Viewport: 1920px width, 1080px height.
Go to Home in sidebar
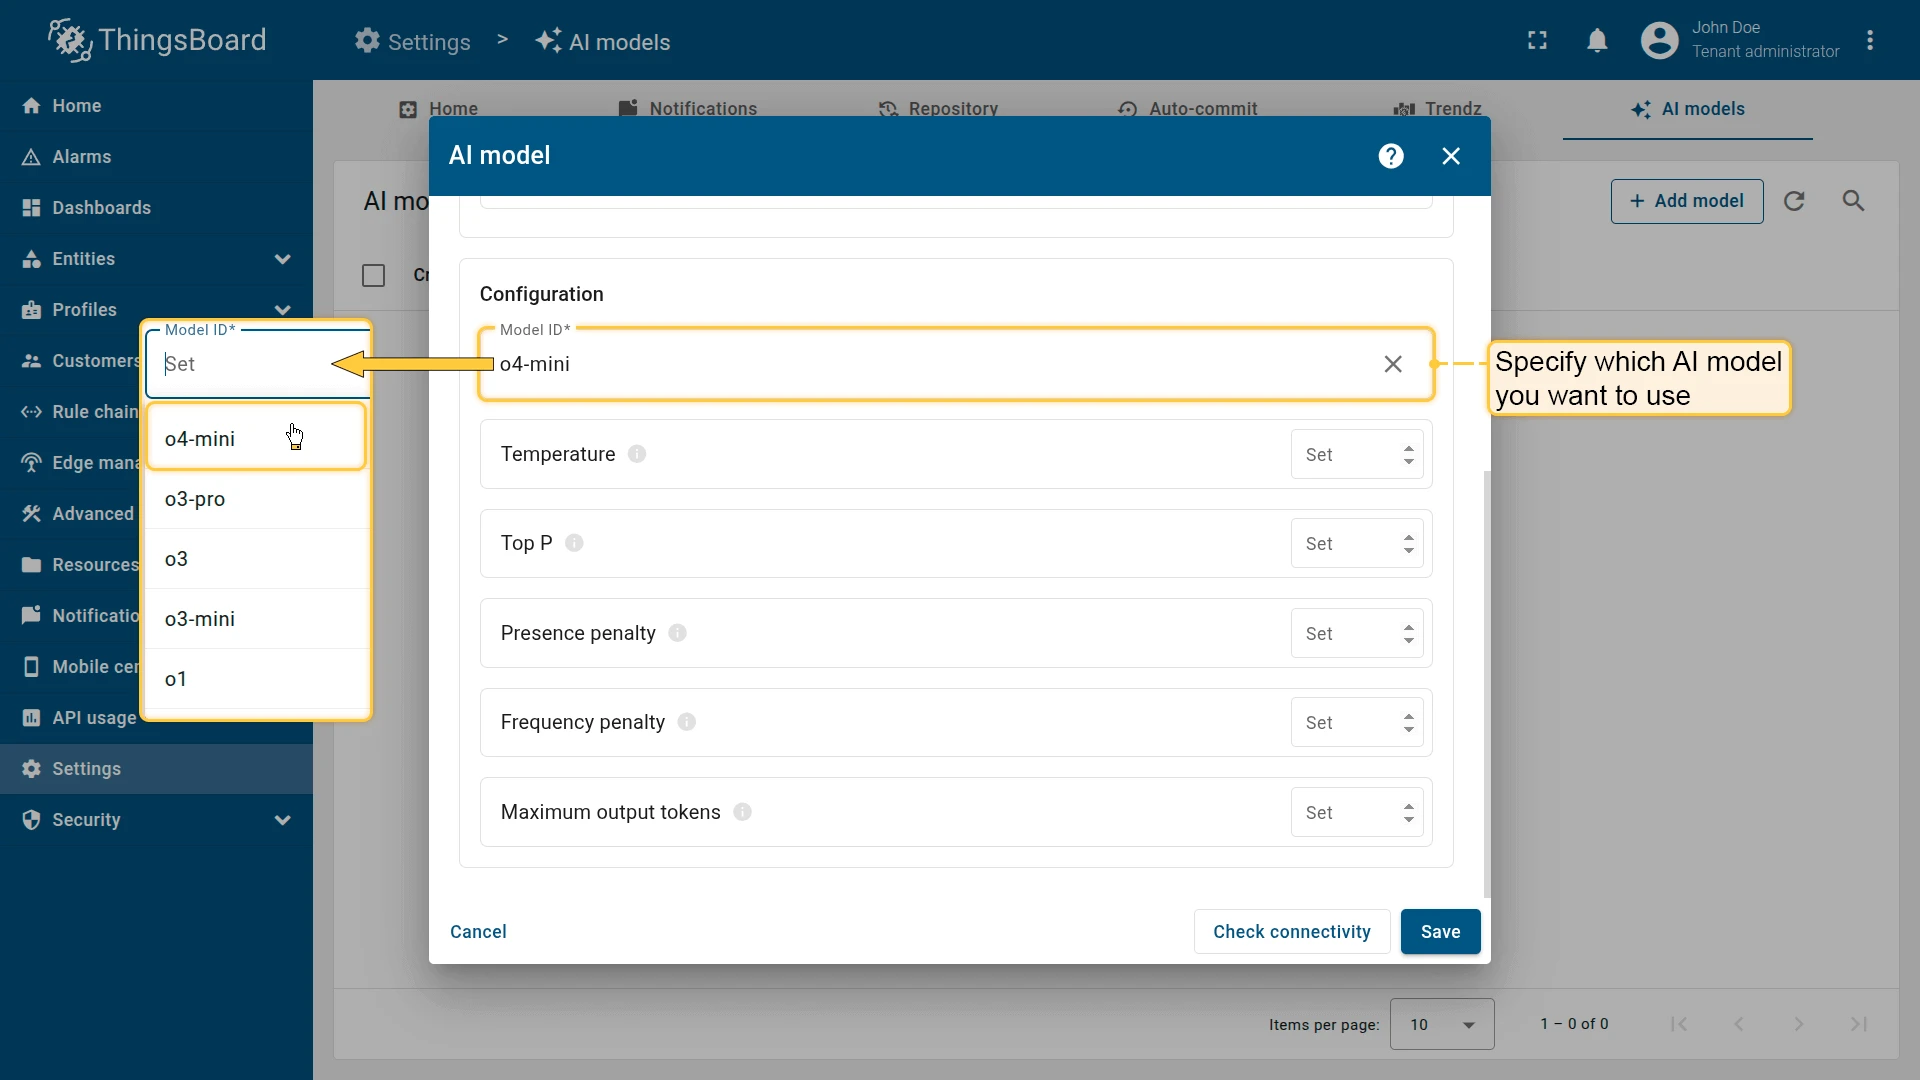pos(156,106)
